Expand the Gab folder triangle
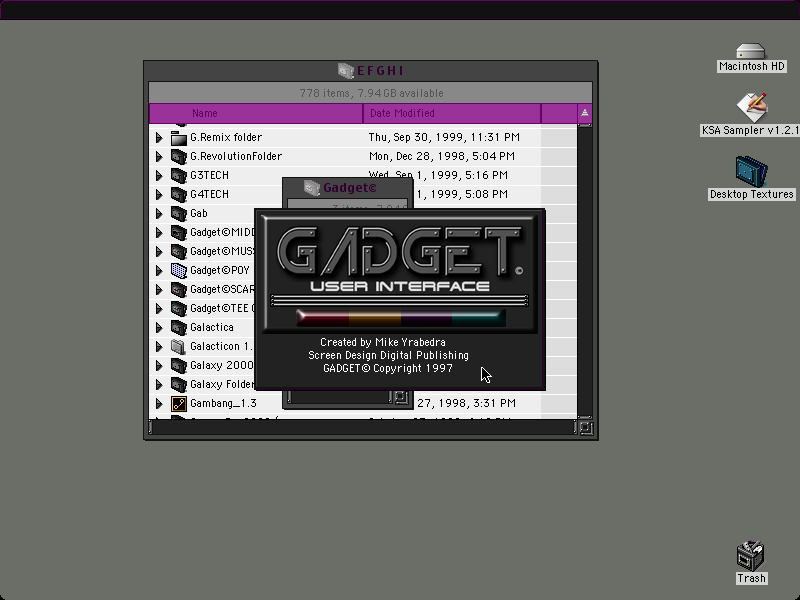The image size is (800, 600). click(x=159, y=213)
